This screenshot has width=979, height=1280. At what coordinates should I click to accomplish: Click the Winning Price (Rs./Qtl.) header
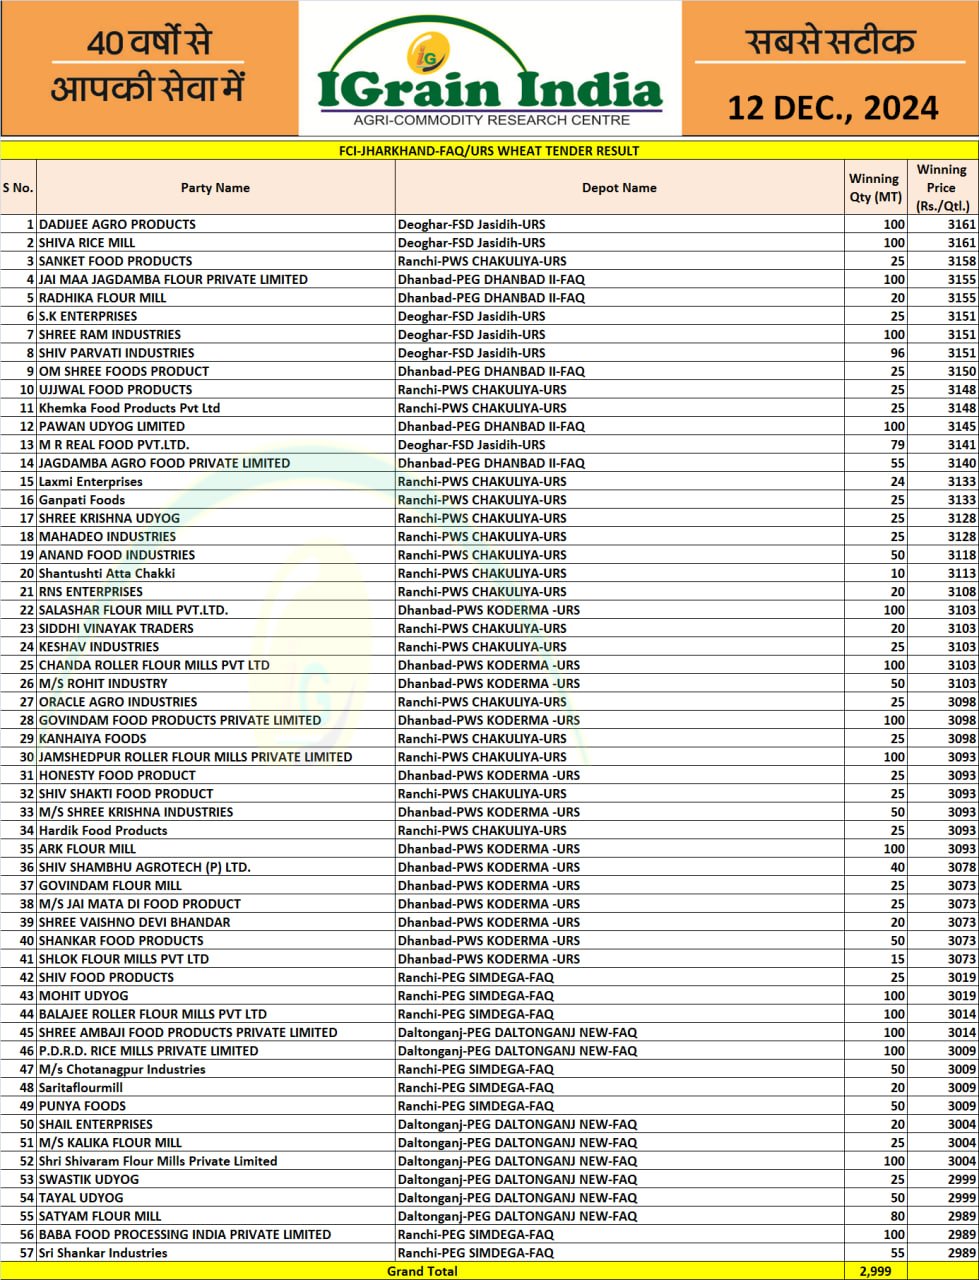coord(941,188)
